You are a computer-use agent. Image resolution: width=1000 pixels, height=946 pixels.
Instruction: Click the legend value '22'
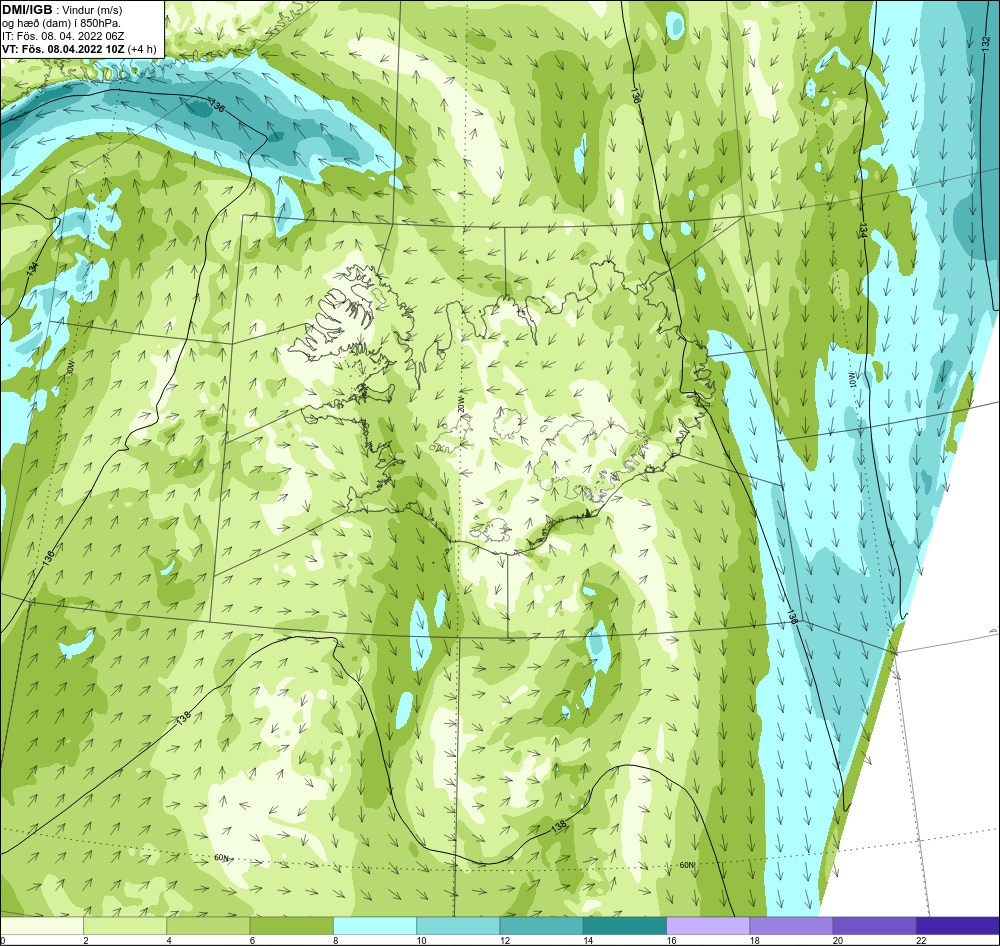(x=921, y=940)
